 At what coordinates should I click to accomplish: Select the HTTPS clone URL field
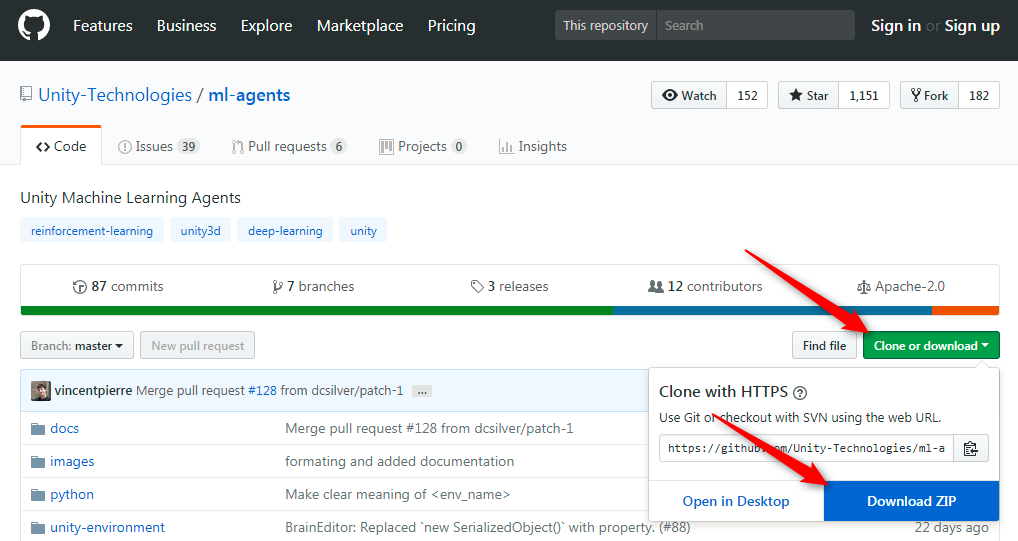click(x=806, y=448)
